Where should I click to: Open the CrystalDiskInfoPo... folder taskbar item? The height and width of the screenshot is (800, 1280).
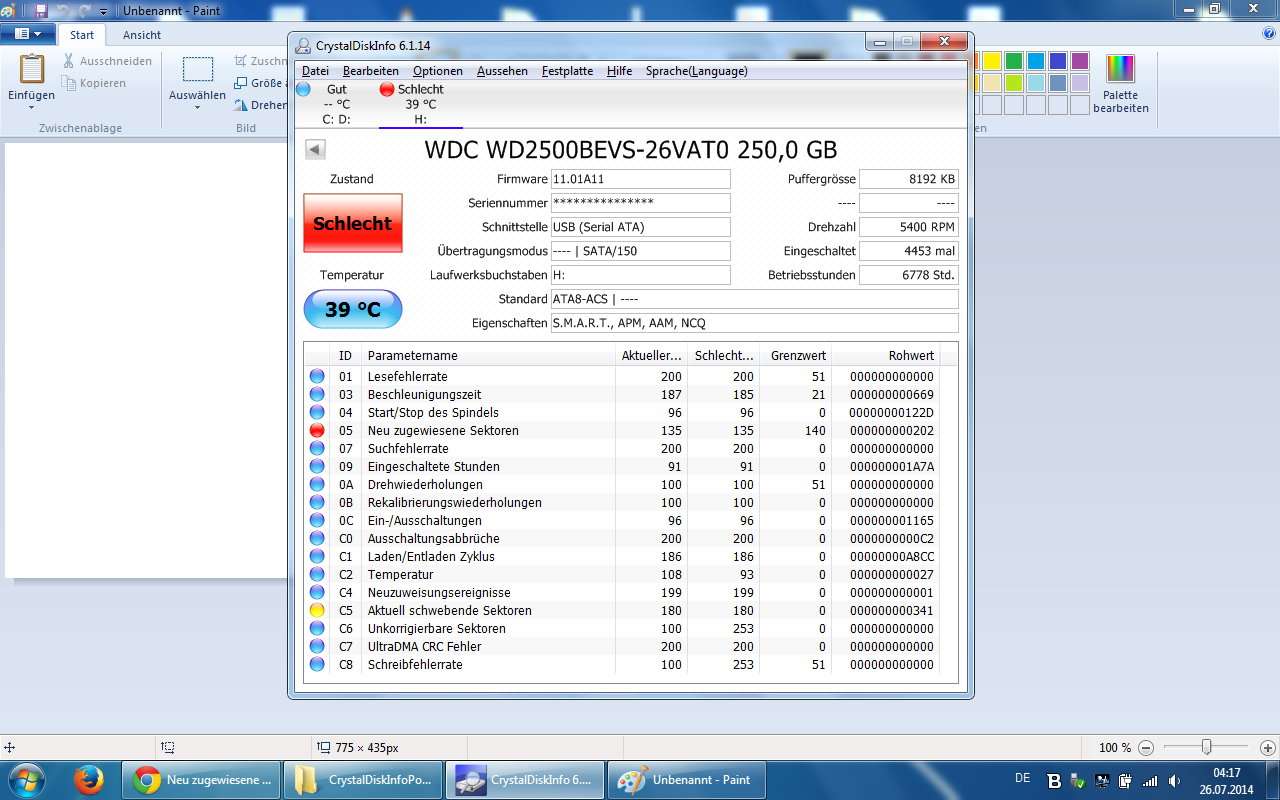(362, 779)
